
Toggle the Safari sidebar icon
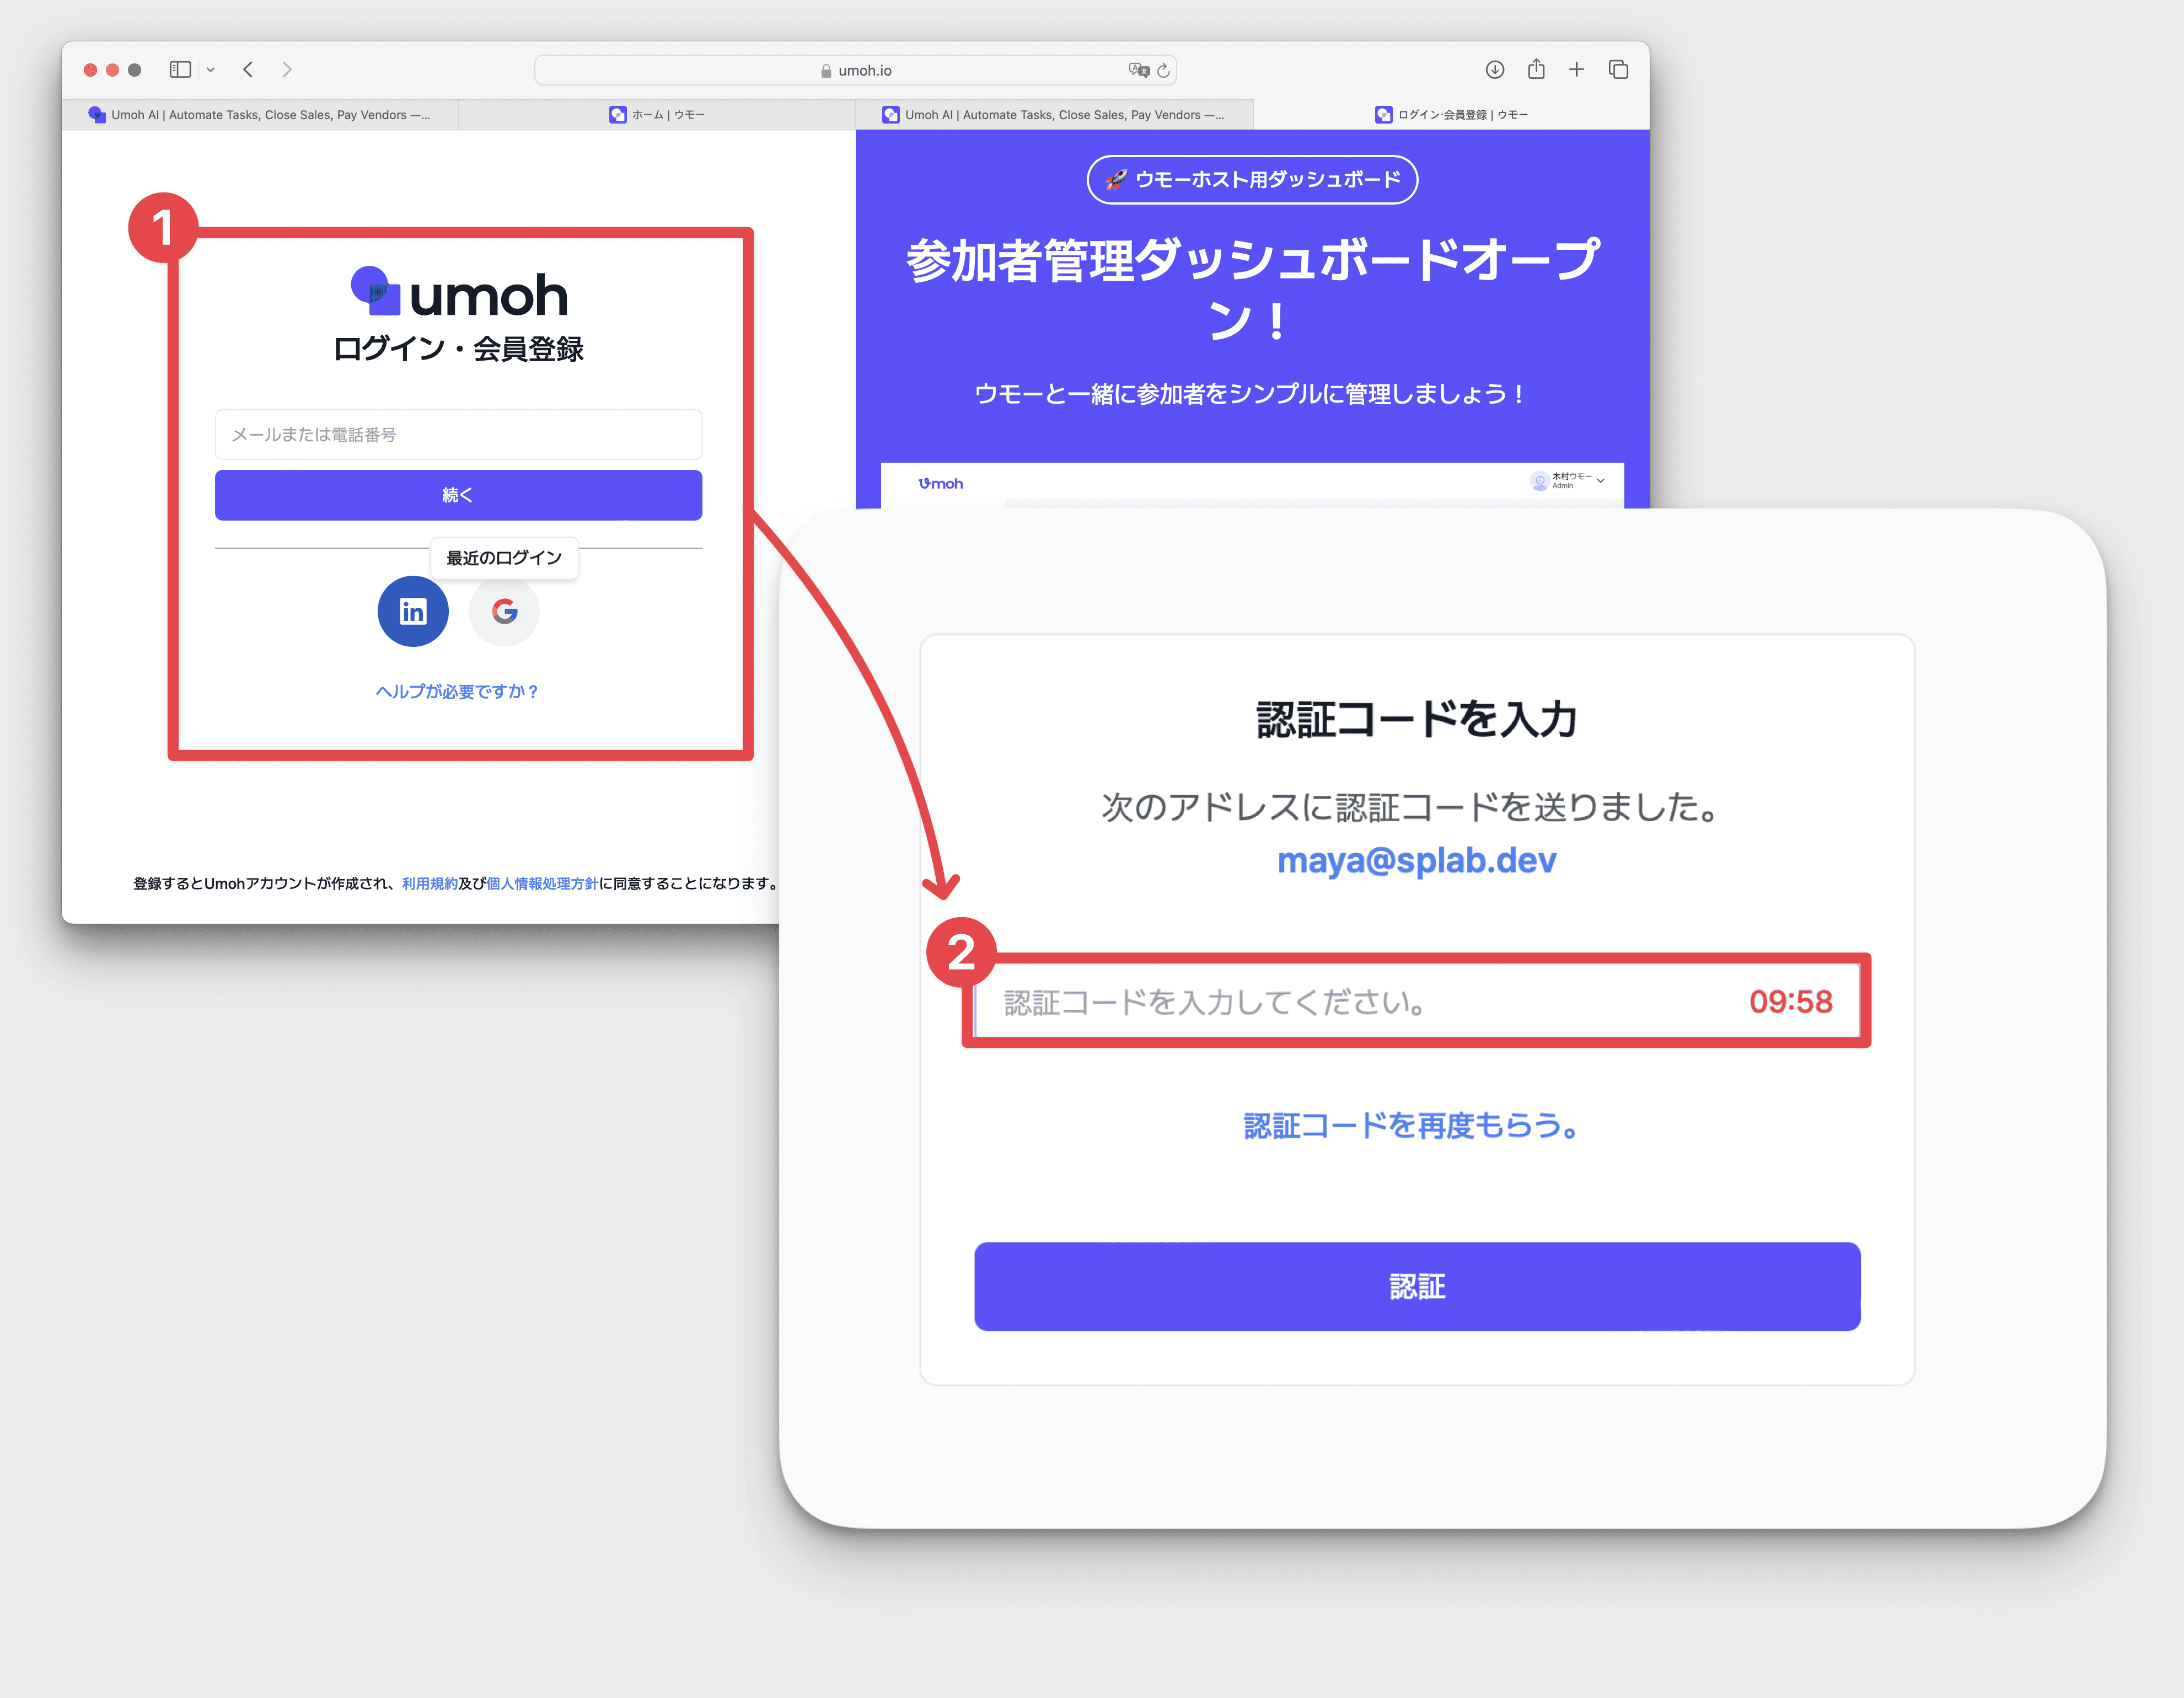click(180, 70)
